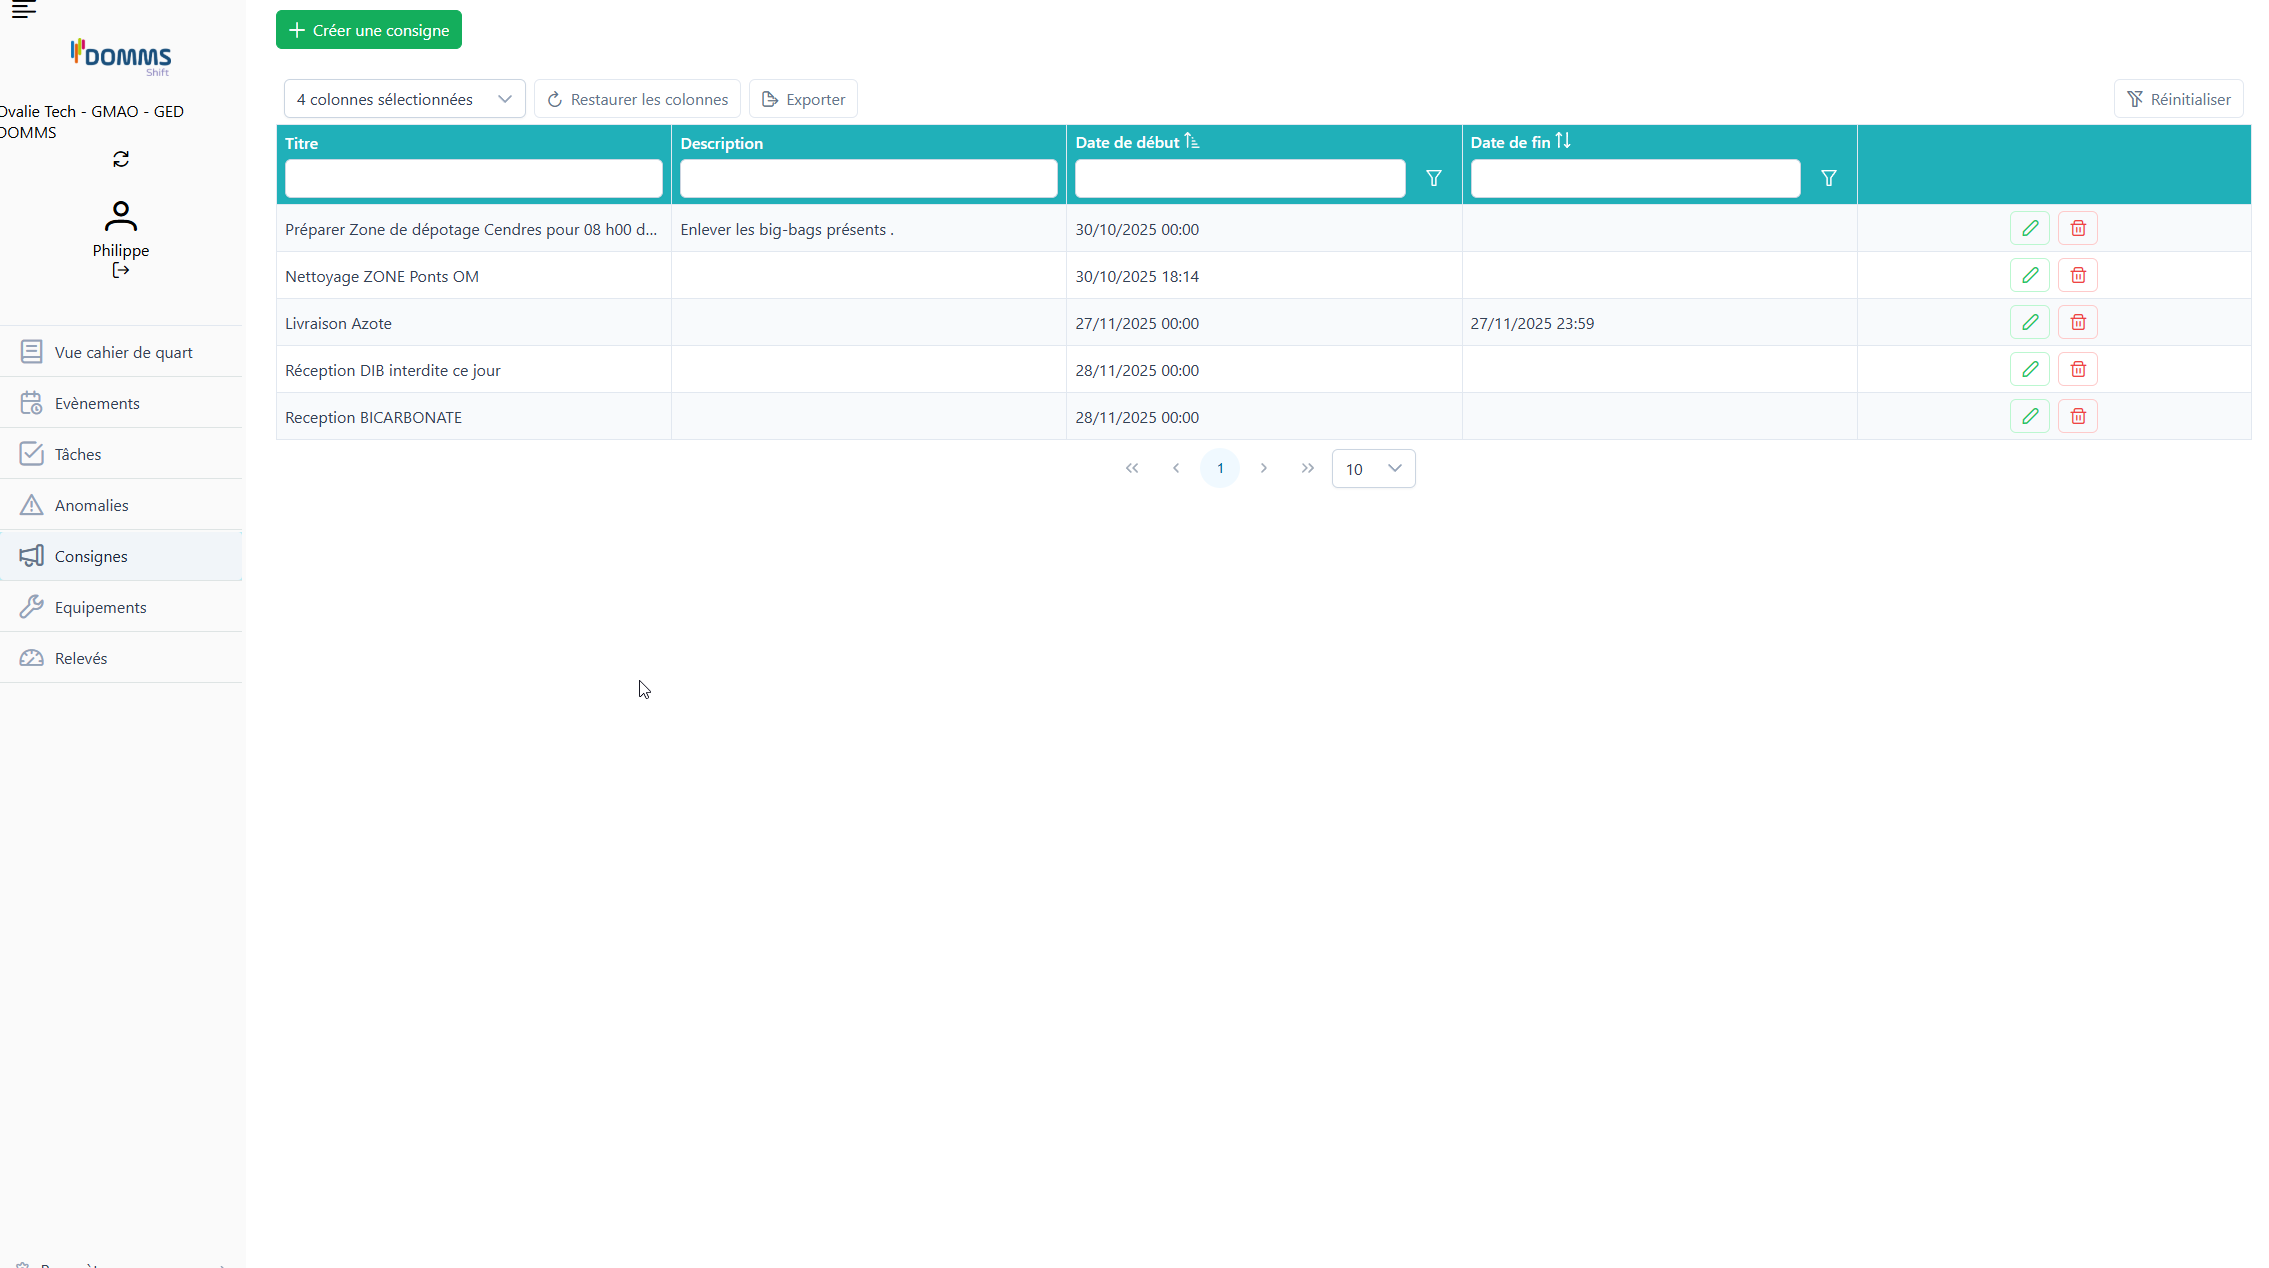Expand the rows per page dropdown
Viewport: 2269px width, 1268px height.
pos(1373,469)
